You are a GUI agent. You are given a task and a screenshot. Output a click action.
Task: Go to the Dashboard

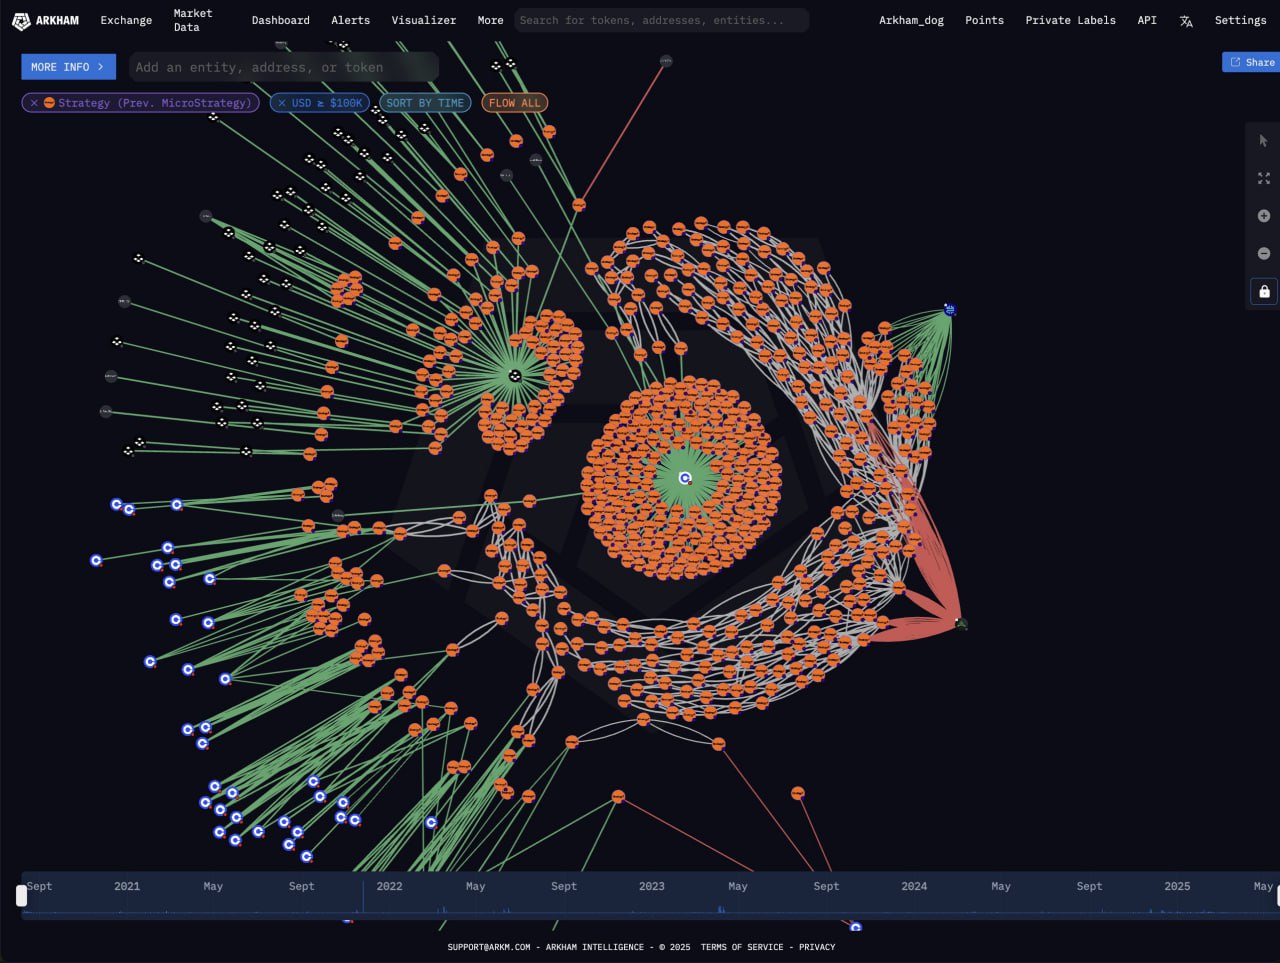click(x=280, y=20)
